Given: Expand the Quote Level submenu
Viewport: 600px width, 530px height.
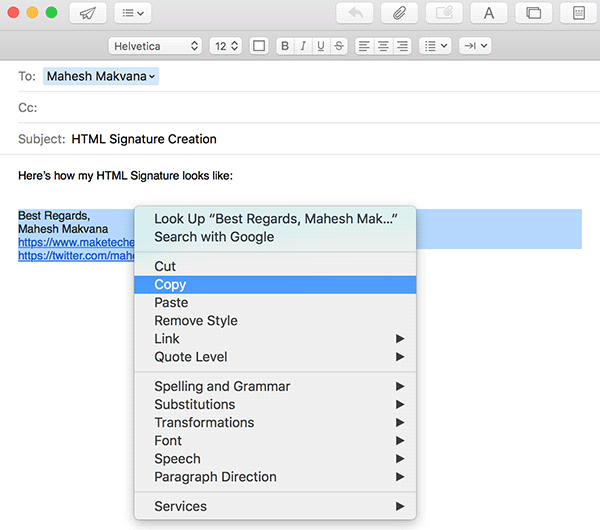Looking at the screenshot, I should (x=275, y=357).
